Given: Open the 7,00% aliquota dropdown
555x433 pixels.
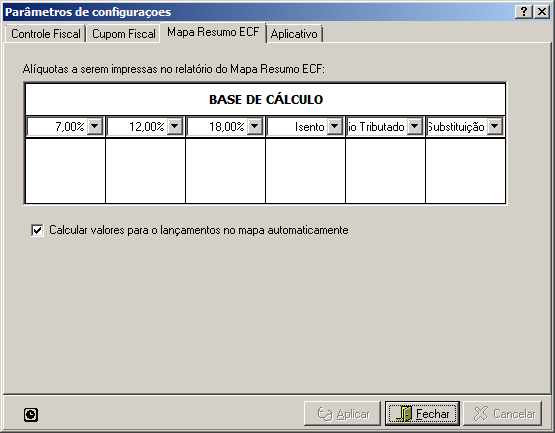Looking at the screenshot, I should [x=95, y=126].
